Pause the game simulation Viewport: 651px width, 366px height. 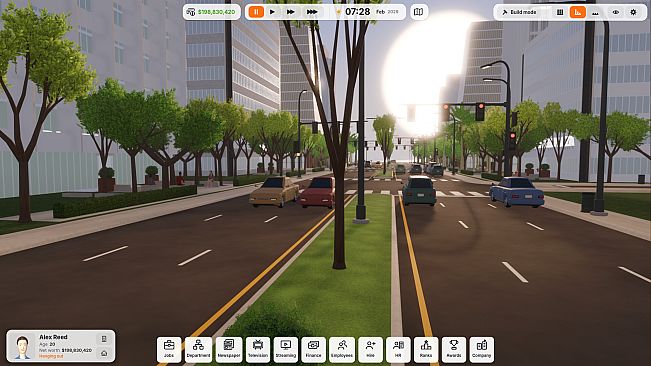256,12
